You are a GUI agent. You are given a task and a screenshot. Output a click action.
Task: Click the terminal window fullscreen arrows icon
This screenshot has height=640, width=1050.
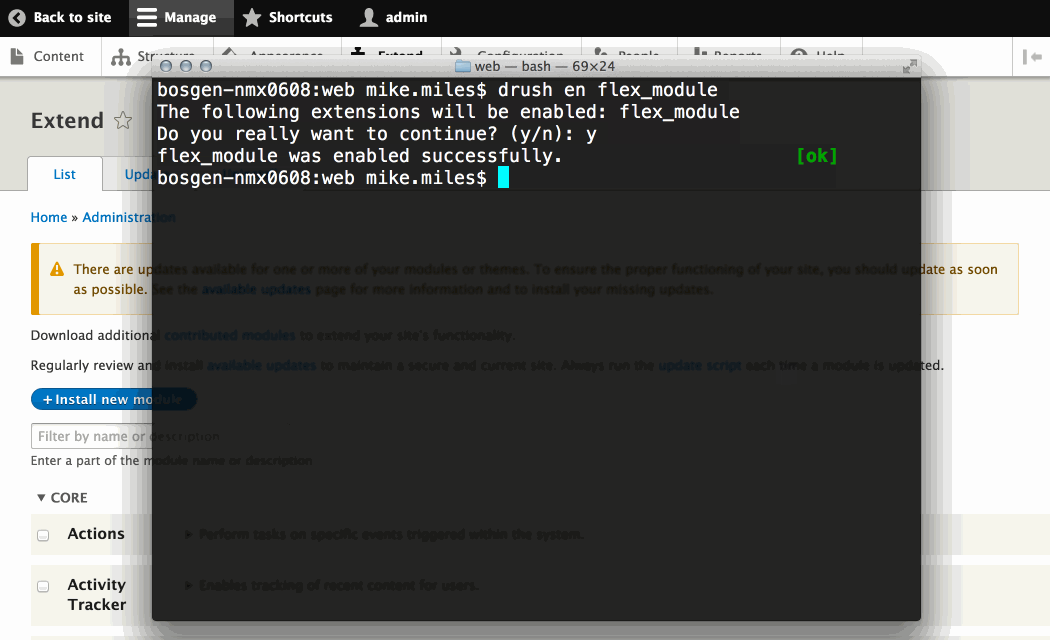[909, 66]
